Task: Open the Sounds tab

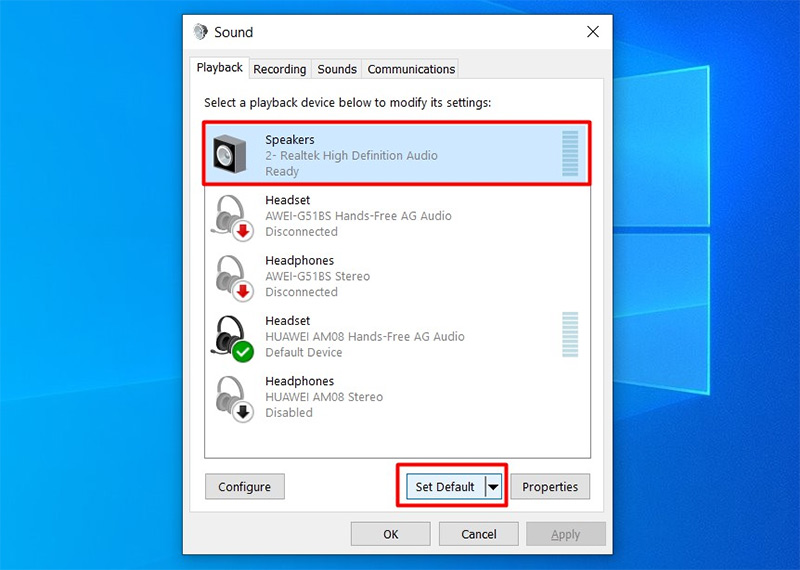Action: (x=337, y=69)
